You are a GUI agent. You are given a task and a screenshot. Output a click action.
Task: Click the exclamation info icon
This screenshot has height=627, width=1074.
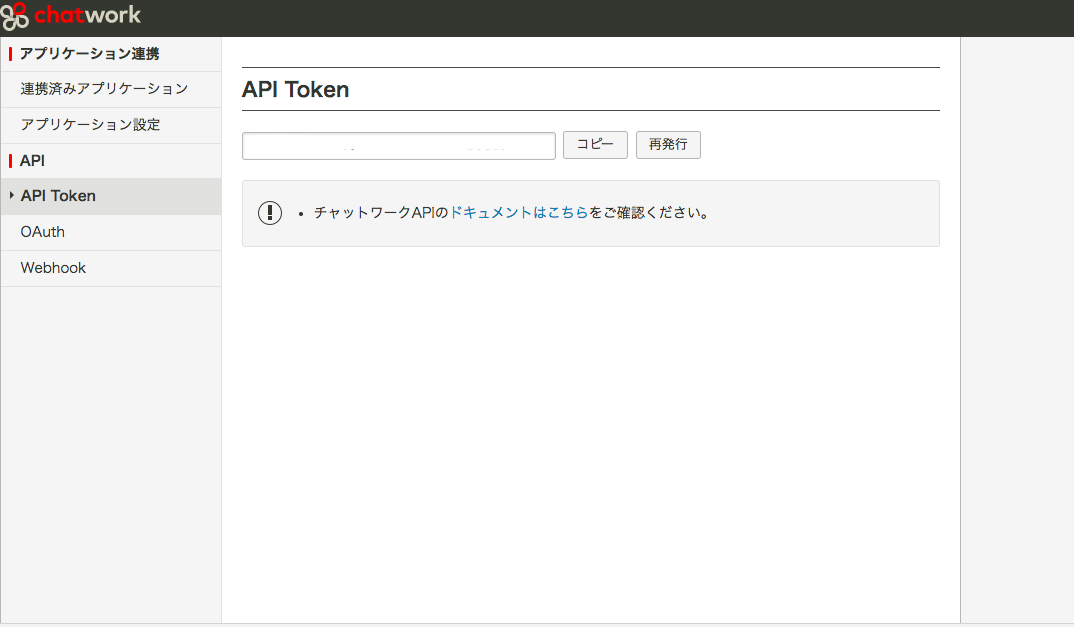pos(270,213)
